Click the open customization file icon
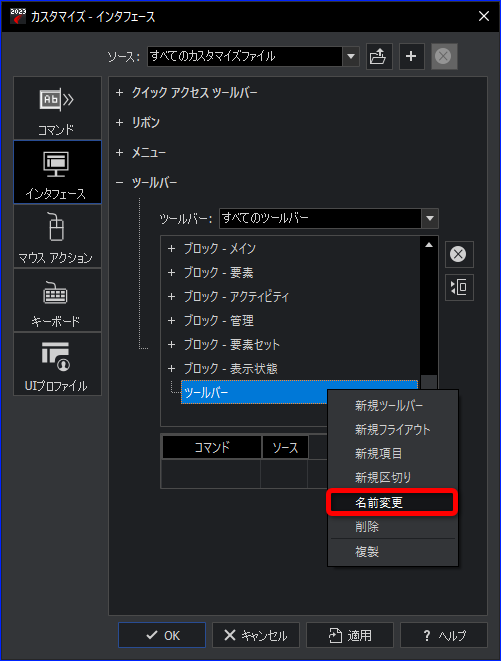501x661 pixels. click(x=379, y=56)
